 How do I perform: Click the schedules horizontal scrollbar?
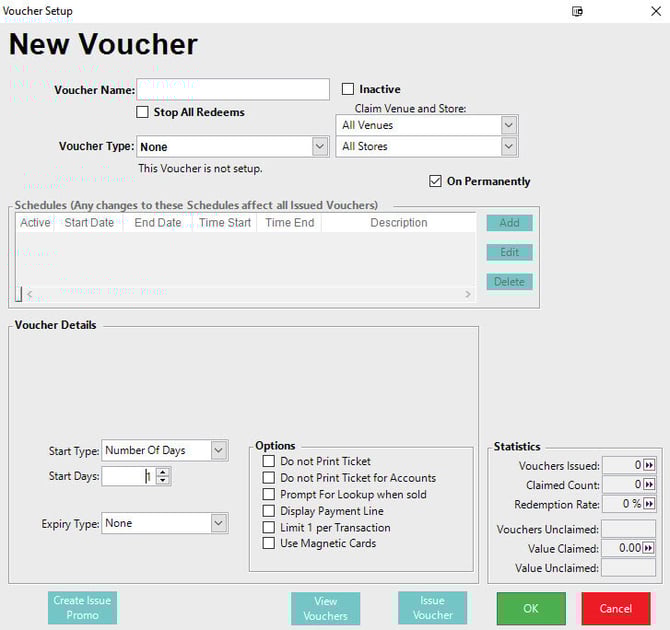click(245, 294)
